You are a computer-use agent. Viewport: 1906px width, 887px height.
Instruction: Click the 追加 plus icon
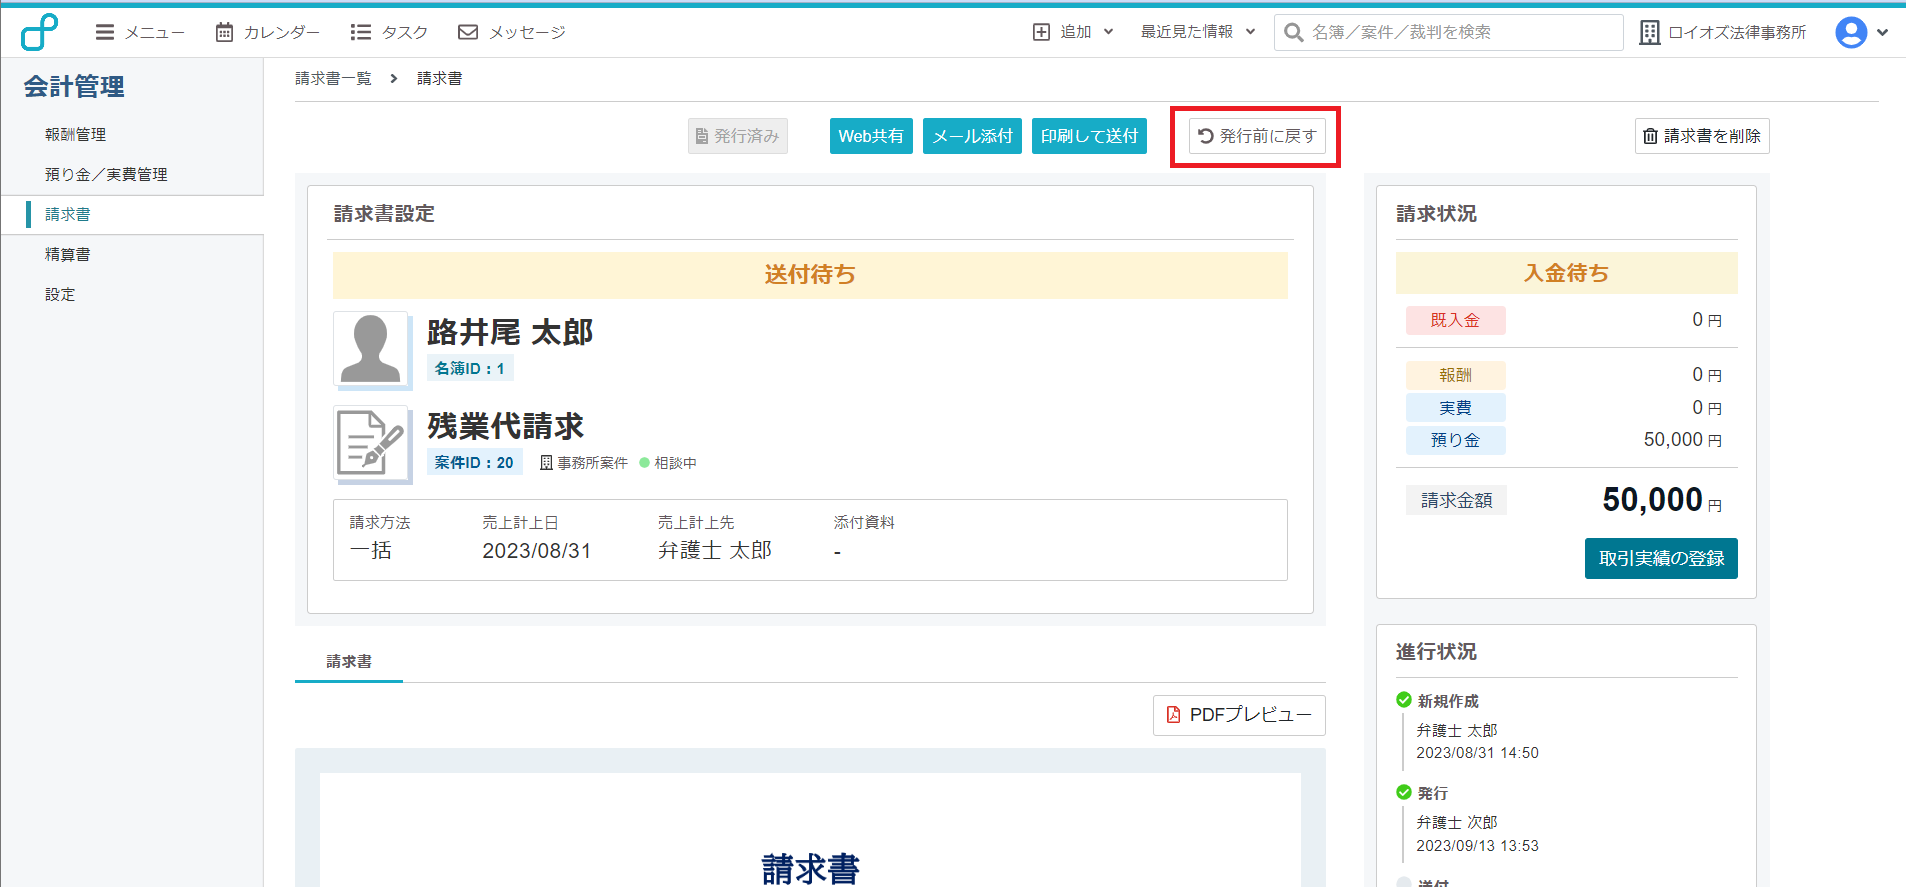pos(1041,32)
